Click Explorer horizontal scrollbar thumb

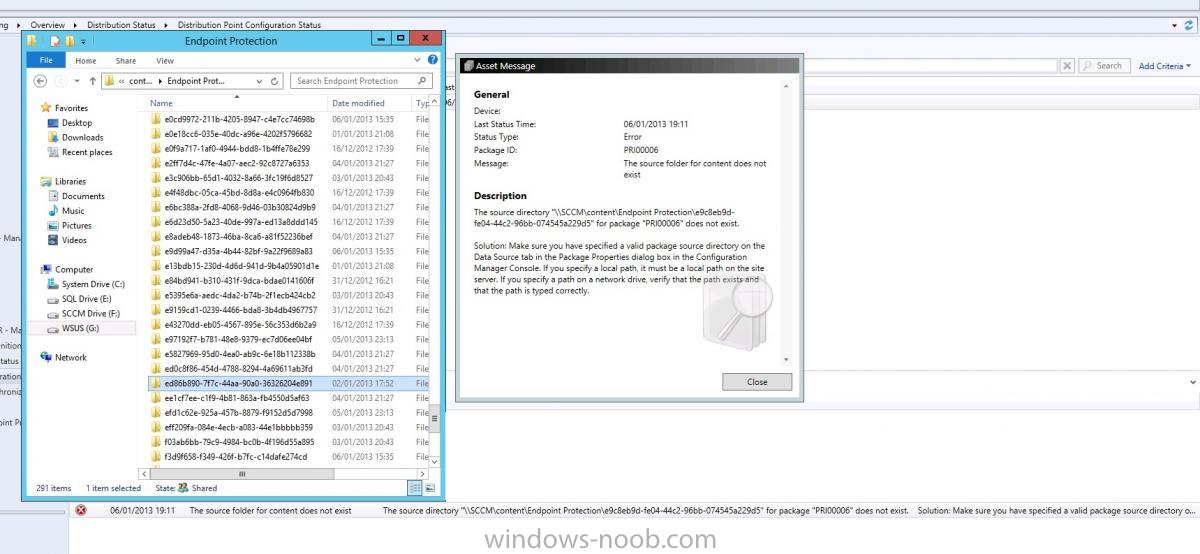pos(242,473)
